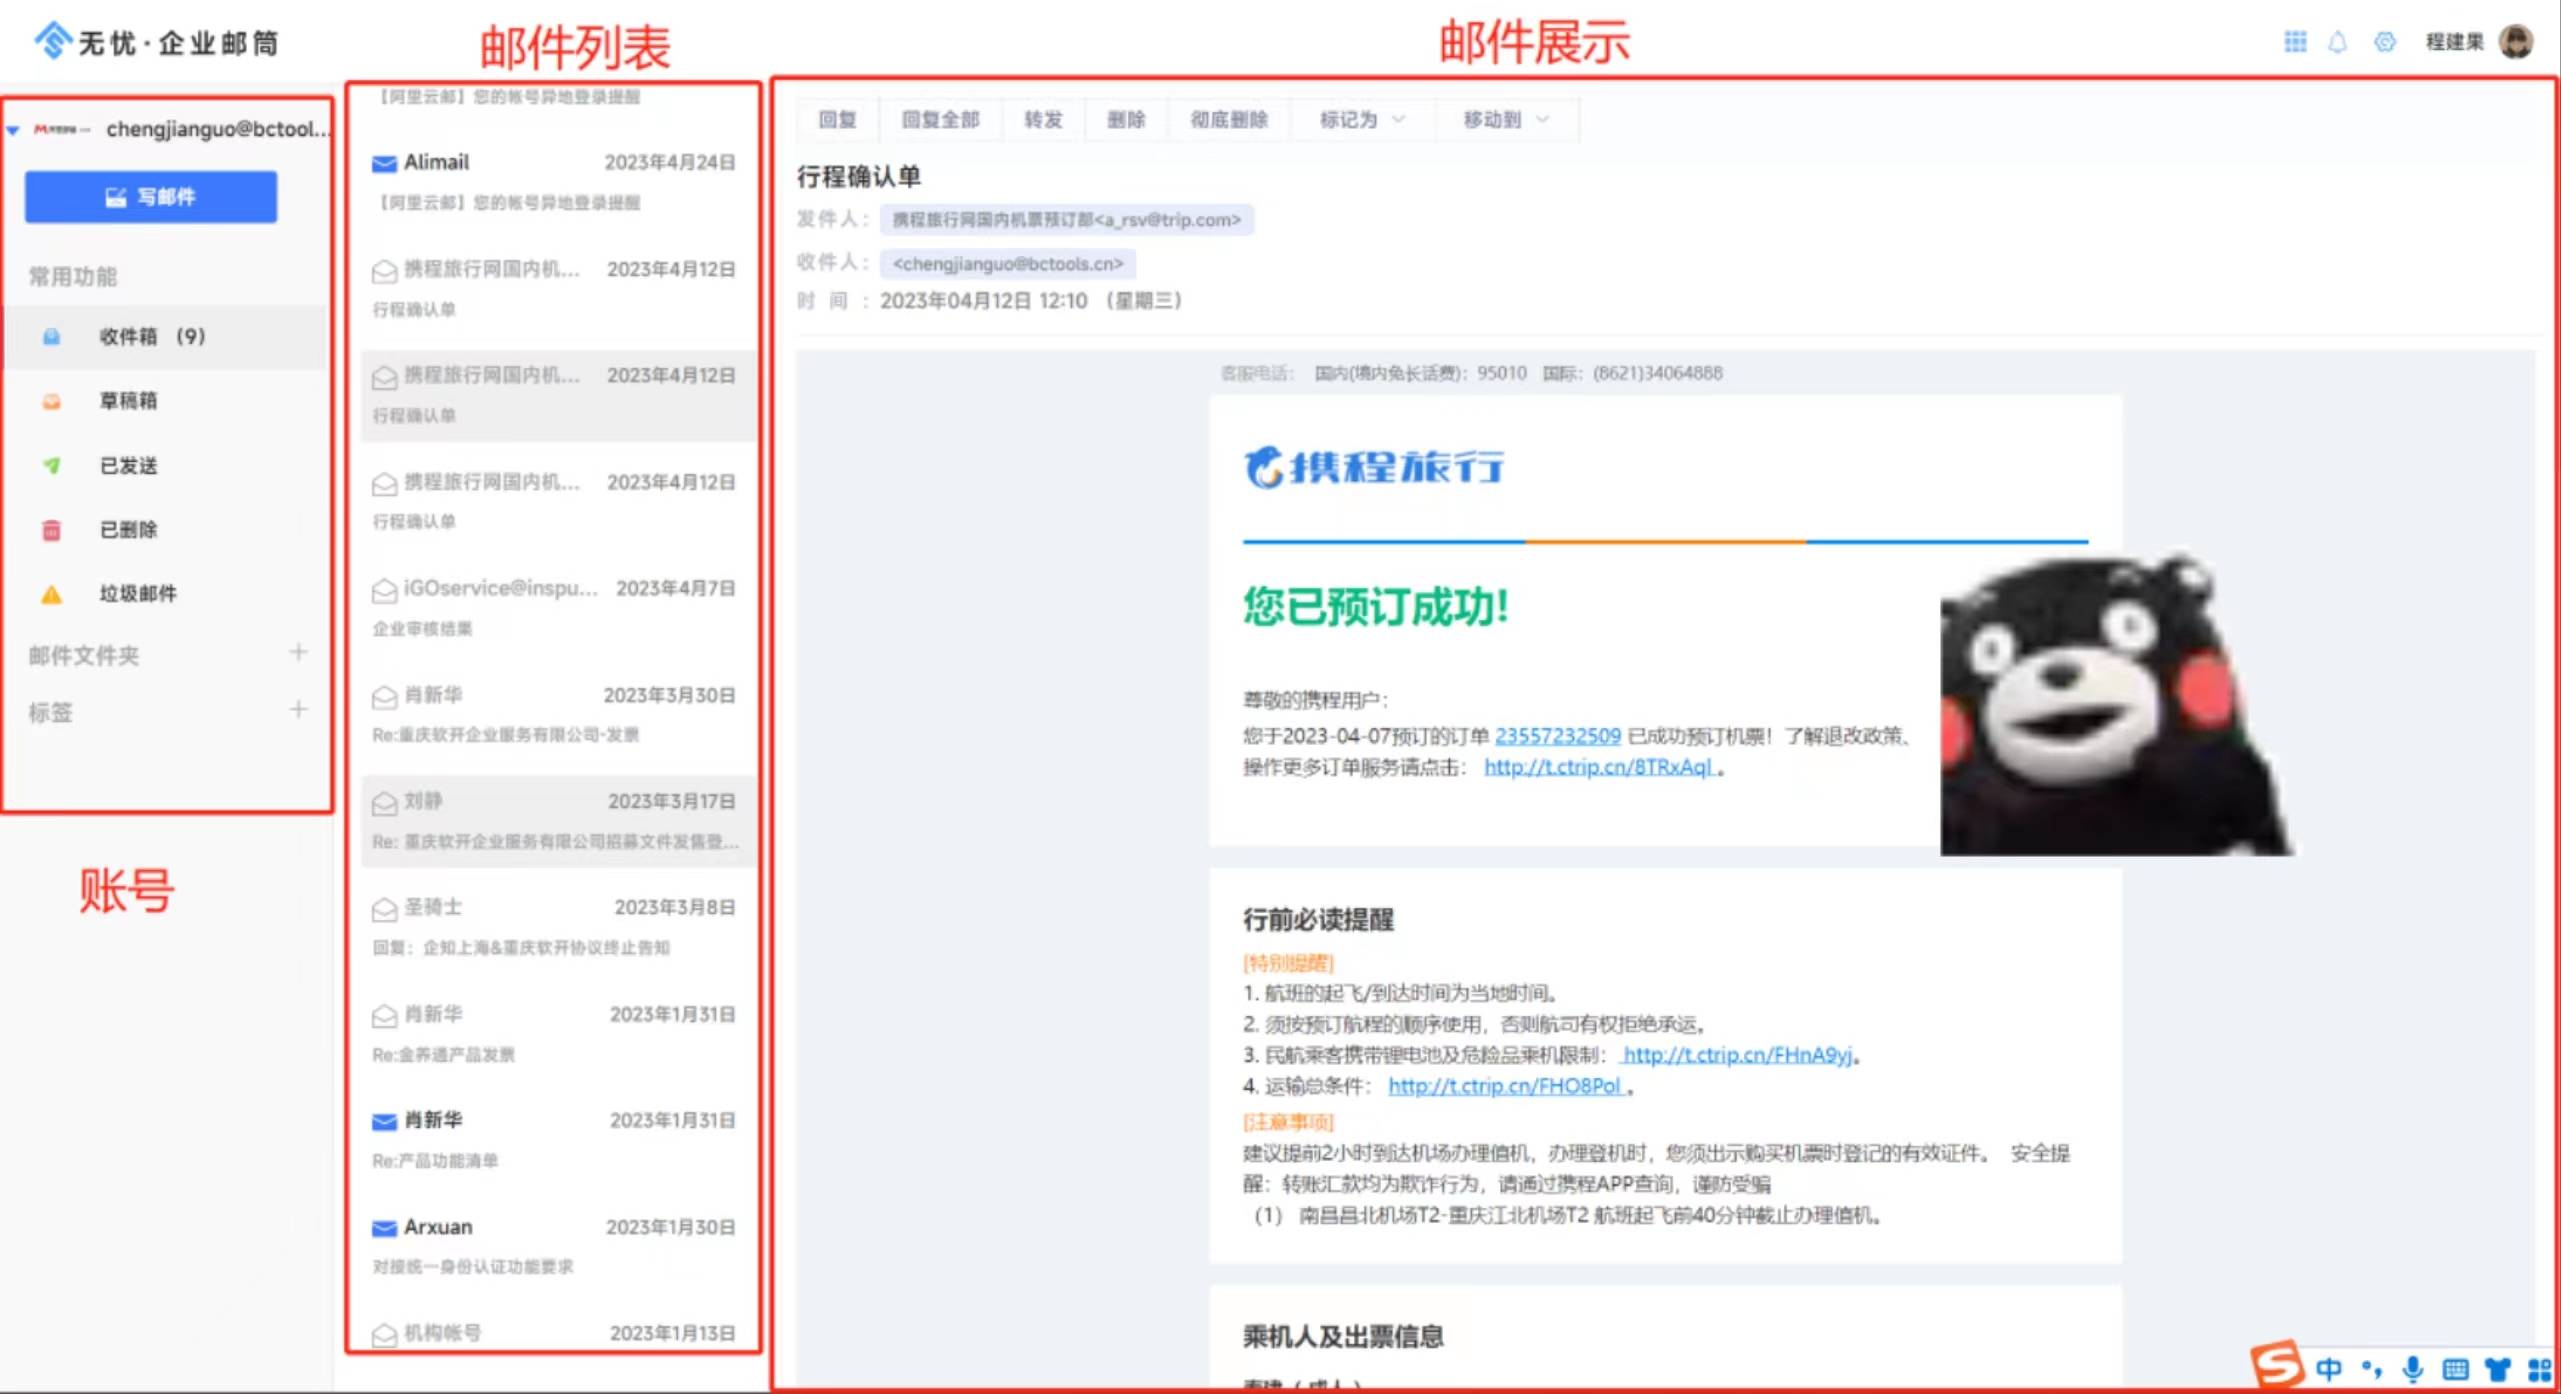This screenshot has width=2561, height=1394.
Task: Click the inbox icon beside 收件箱
Action: click(51, 337)
